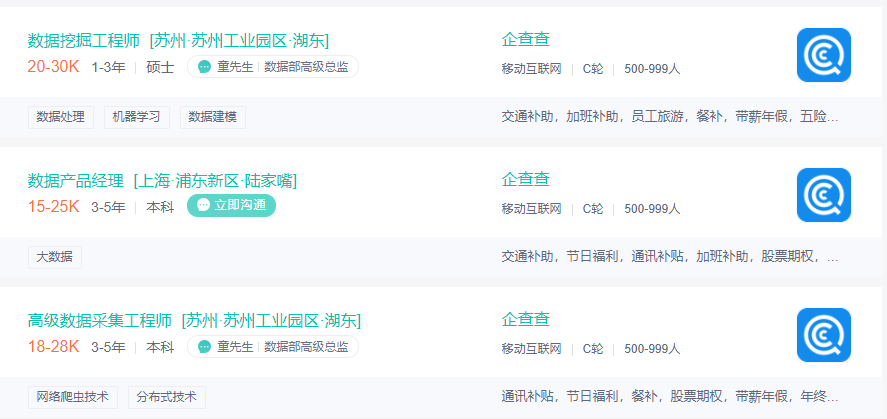The width and height of the screenshot is (887, 419).
Task: Select the 数据建模 skill tag
Action: click(213, 117)
